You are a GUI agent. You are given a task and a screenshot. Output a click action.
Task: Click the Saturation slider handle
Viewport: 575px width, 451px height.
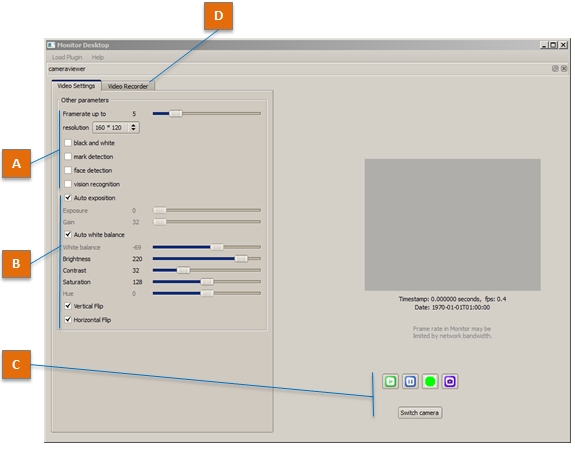pyautogui.click(x=207, y=282)
